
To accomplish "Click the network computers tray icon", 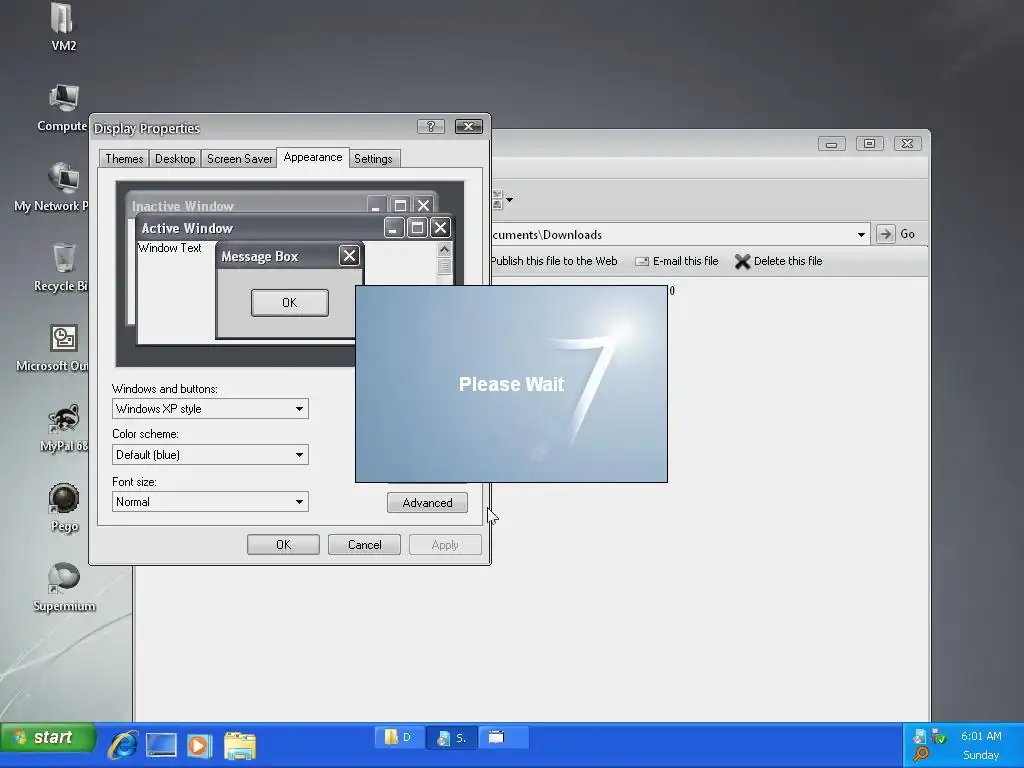I will point(920,737).
